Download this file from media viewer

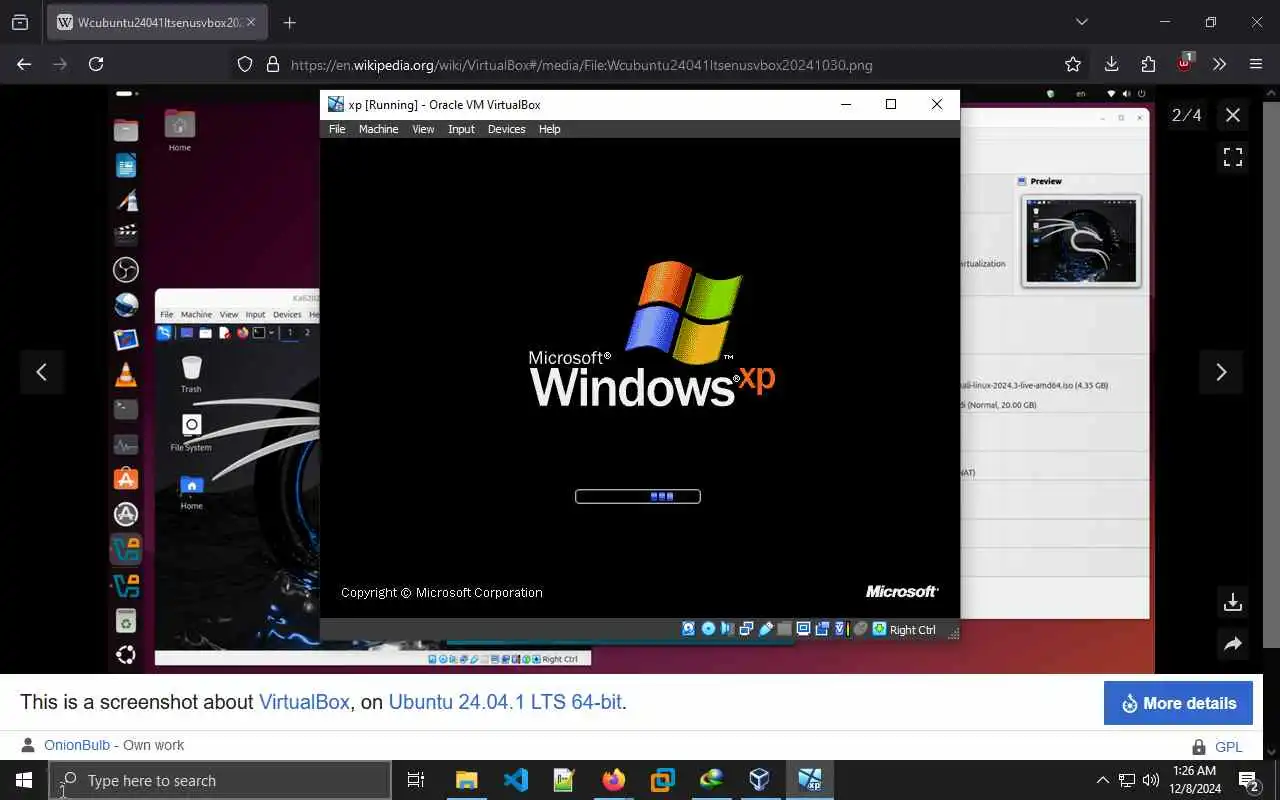point(1233,602)
